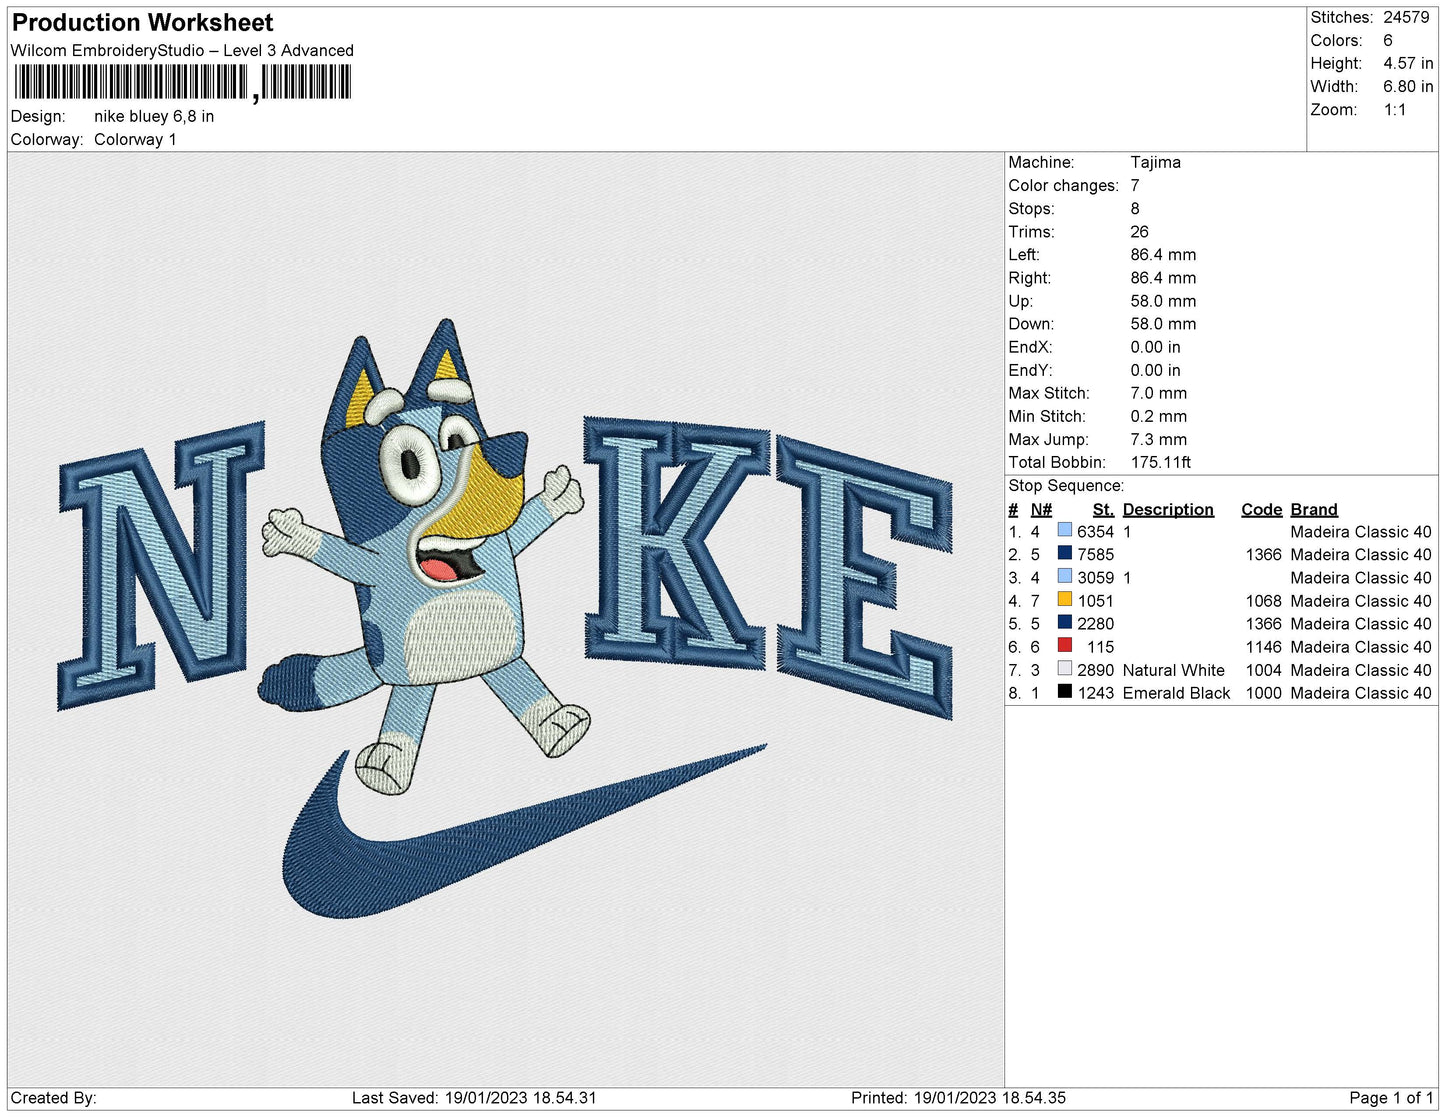Click the "EndX:" label
Screen dimensions: 1445x1117
1030,347
